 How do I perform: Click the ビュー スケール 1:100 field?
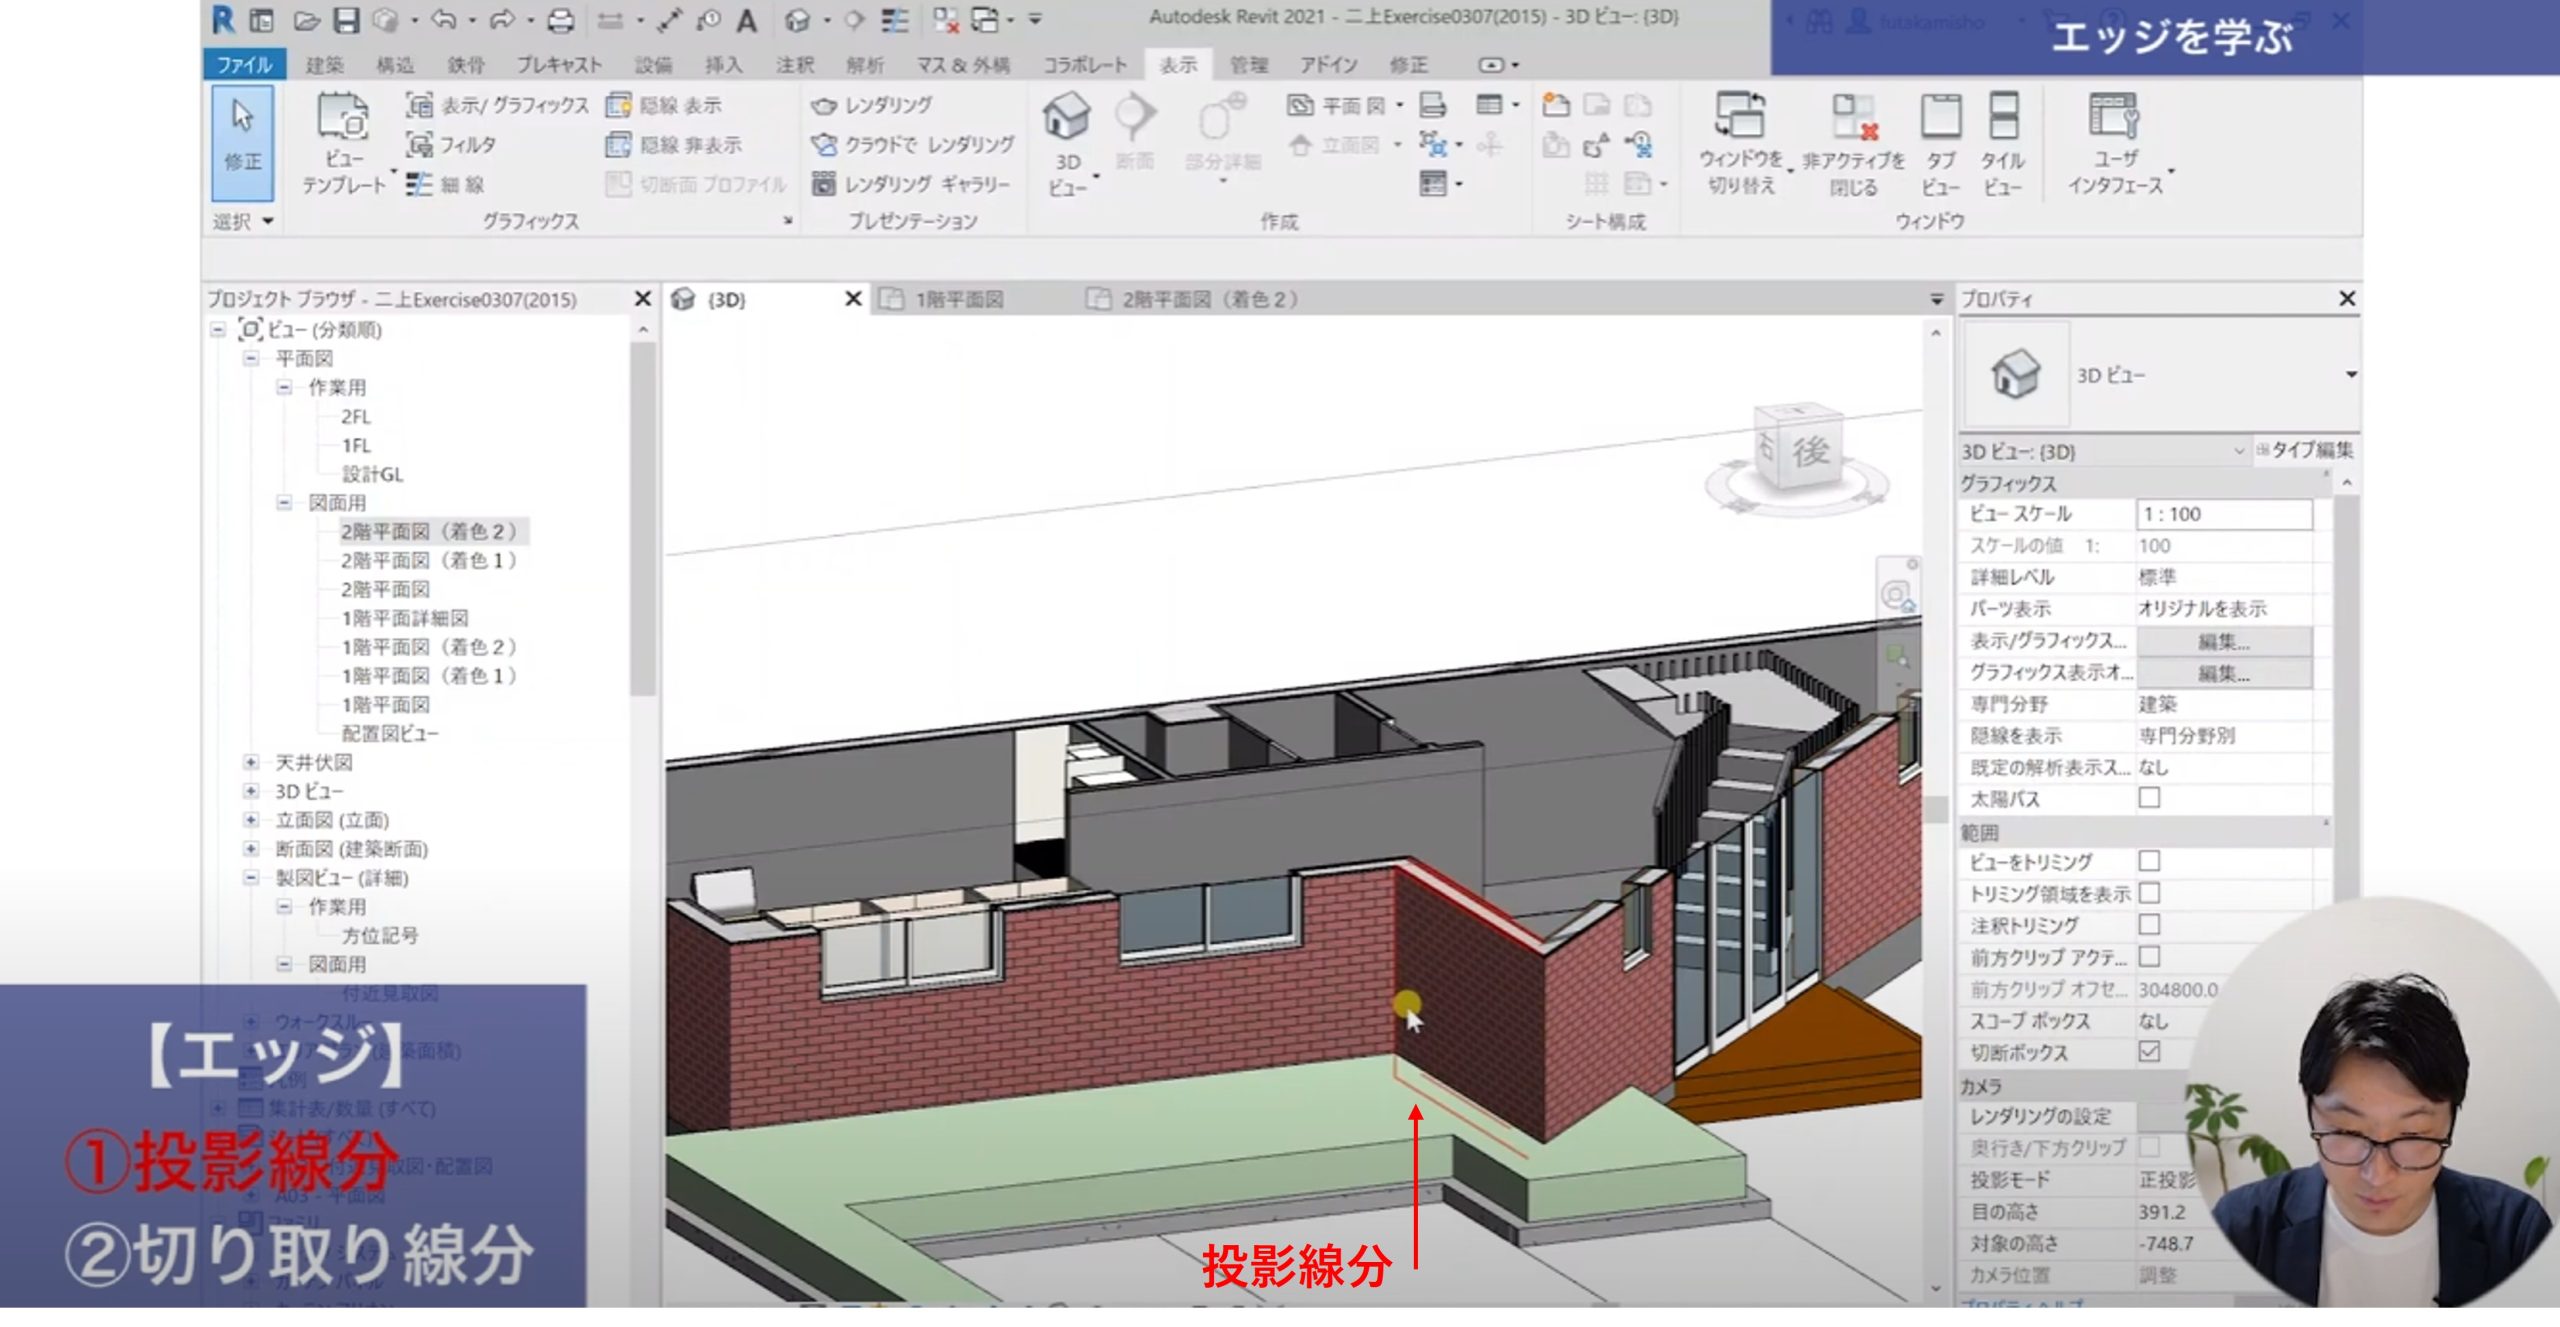[2223, 514]
